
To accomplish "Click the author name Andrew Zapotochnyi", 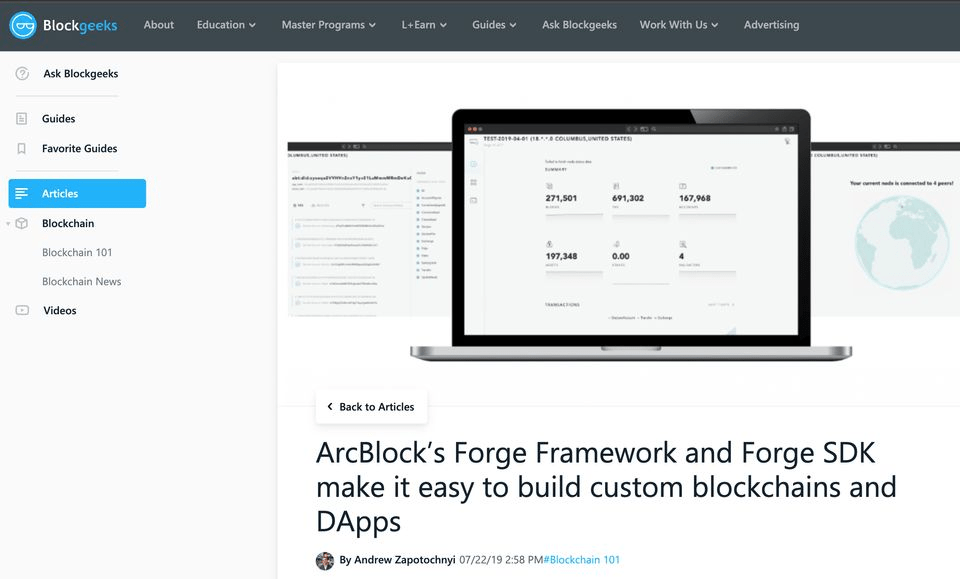I will click(405, 560).
